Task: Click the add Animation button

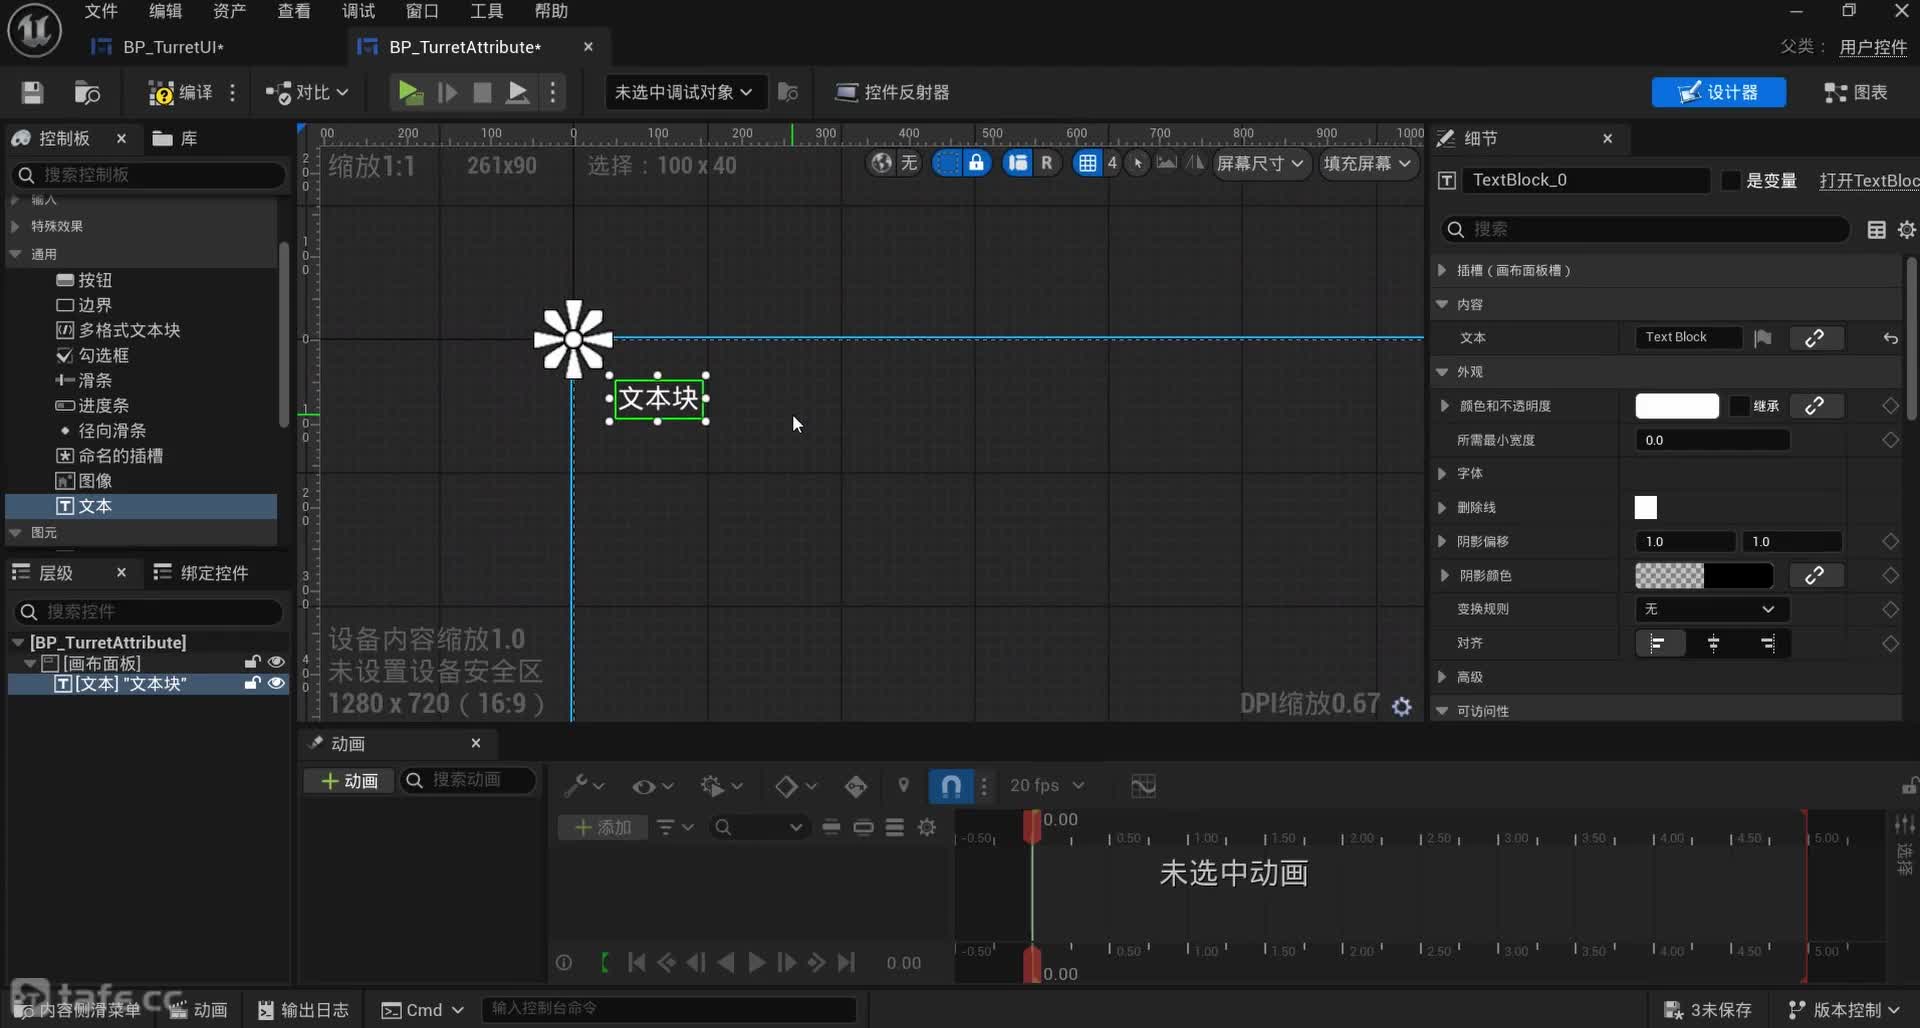Action: (x=349, y=781)
